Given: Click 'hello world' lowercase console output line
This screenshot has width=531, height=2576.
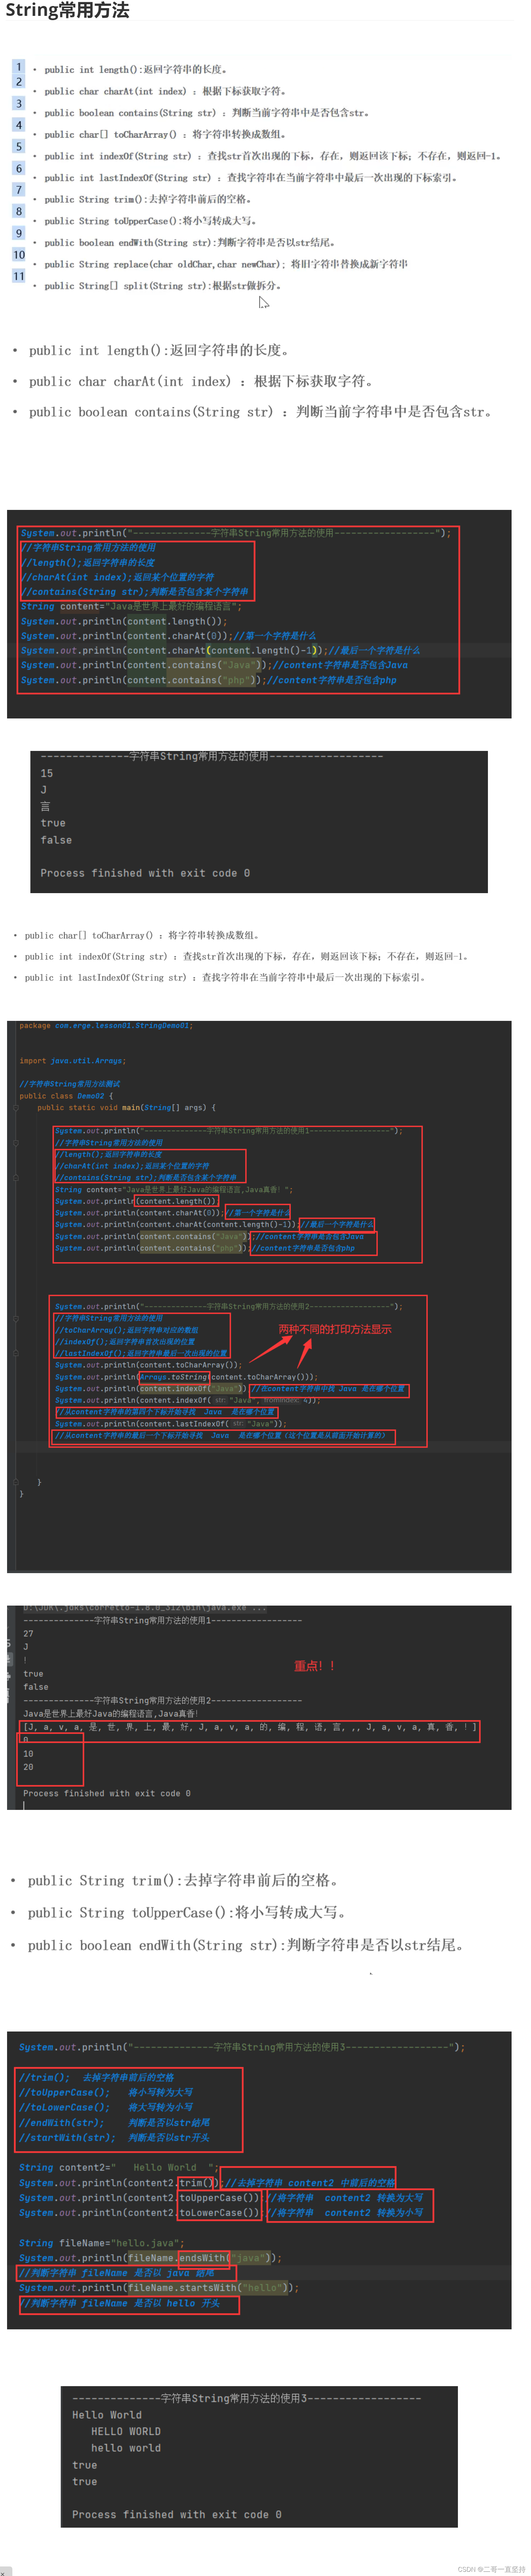Looking at the screenshot, I should [x=126, y=2448].
